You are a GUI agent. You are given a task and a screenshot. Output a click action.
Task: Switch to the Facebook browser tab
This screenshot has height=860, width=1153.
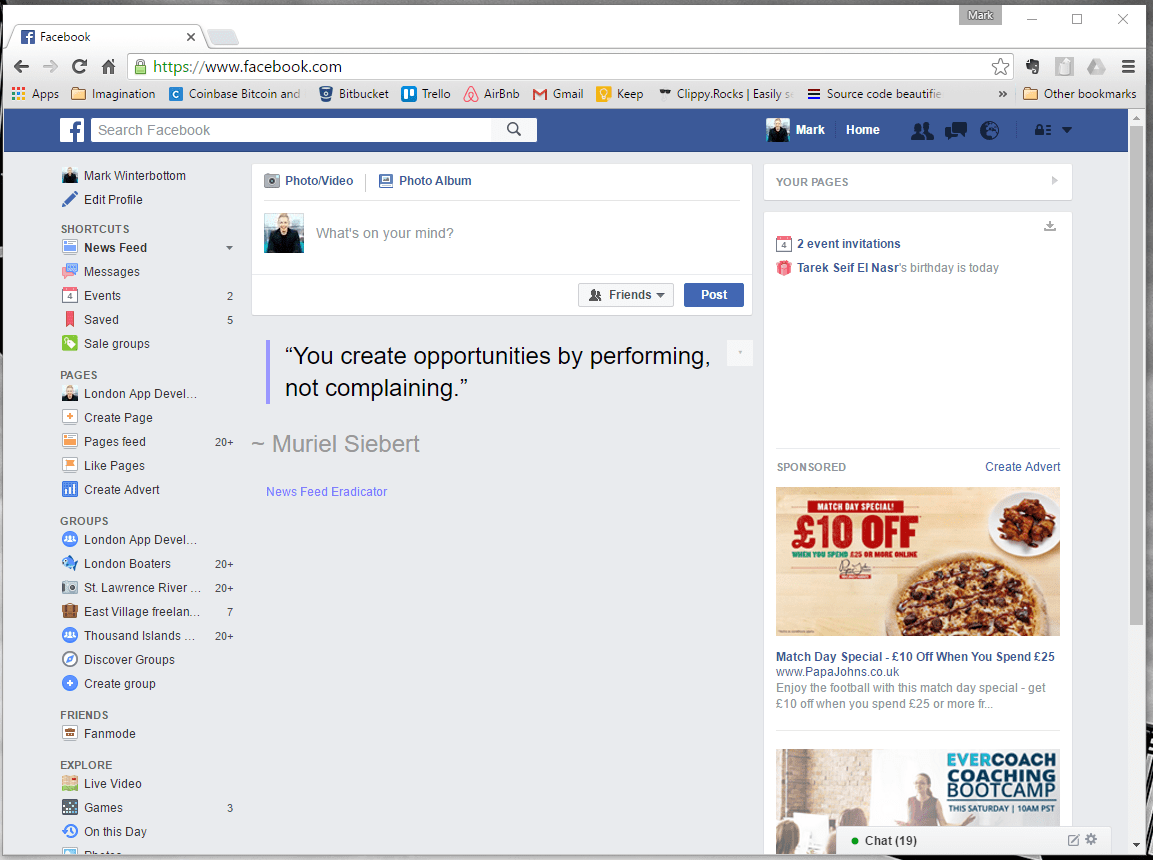pos(106,36)
